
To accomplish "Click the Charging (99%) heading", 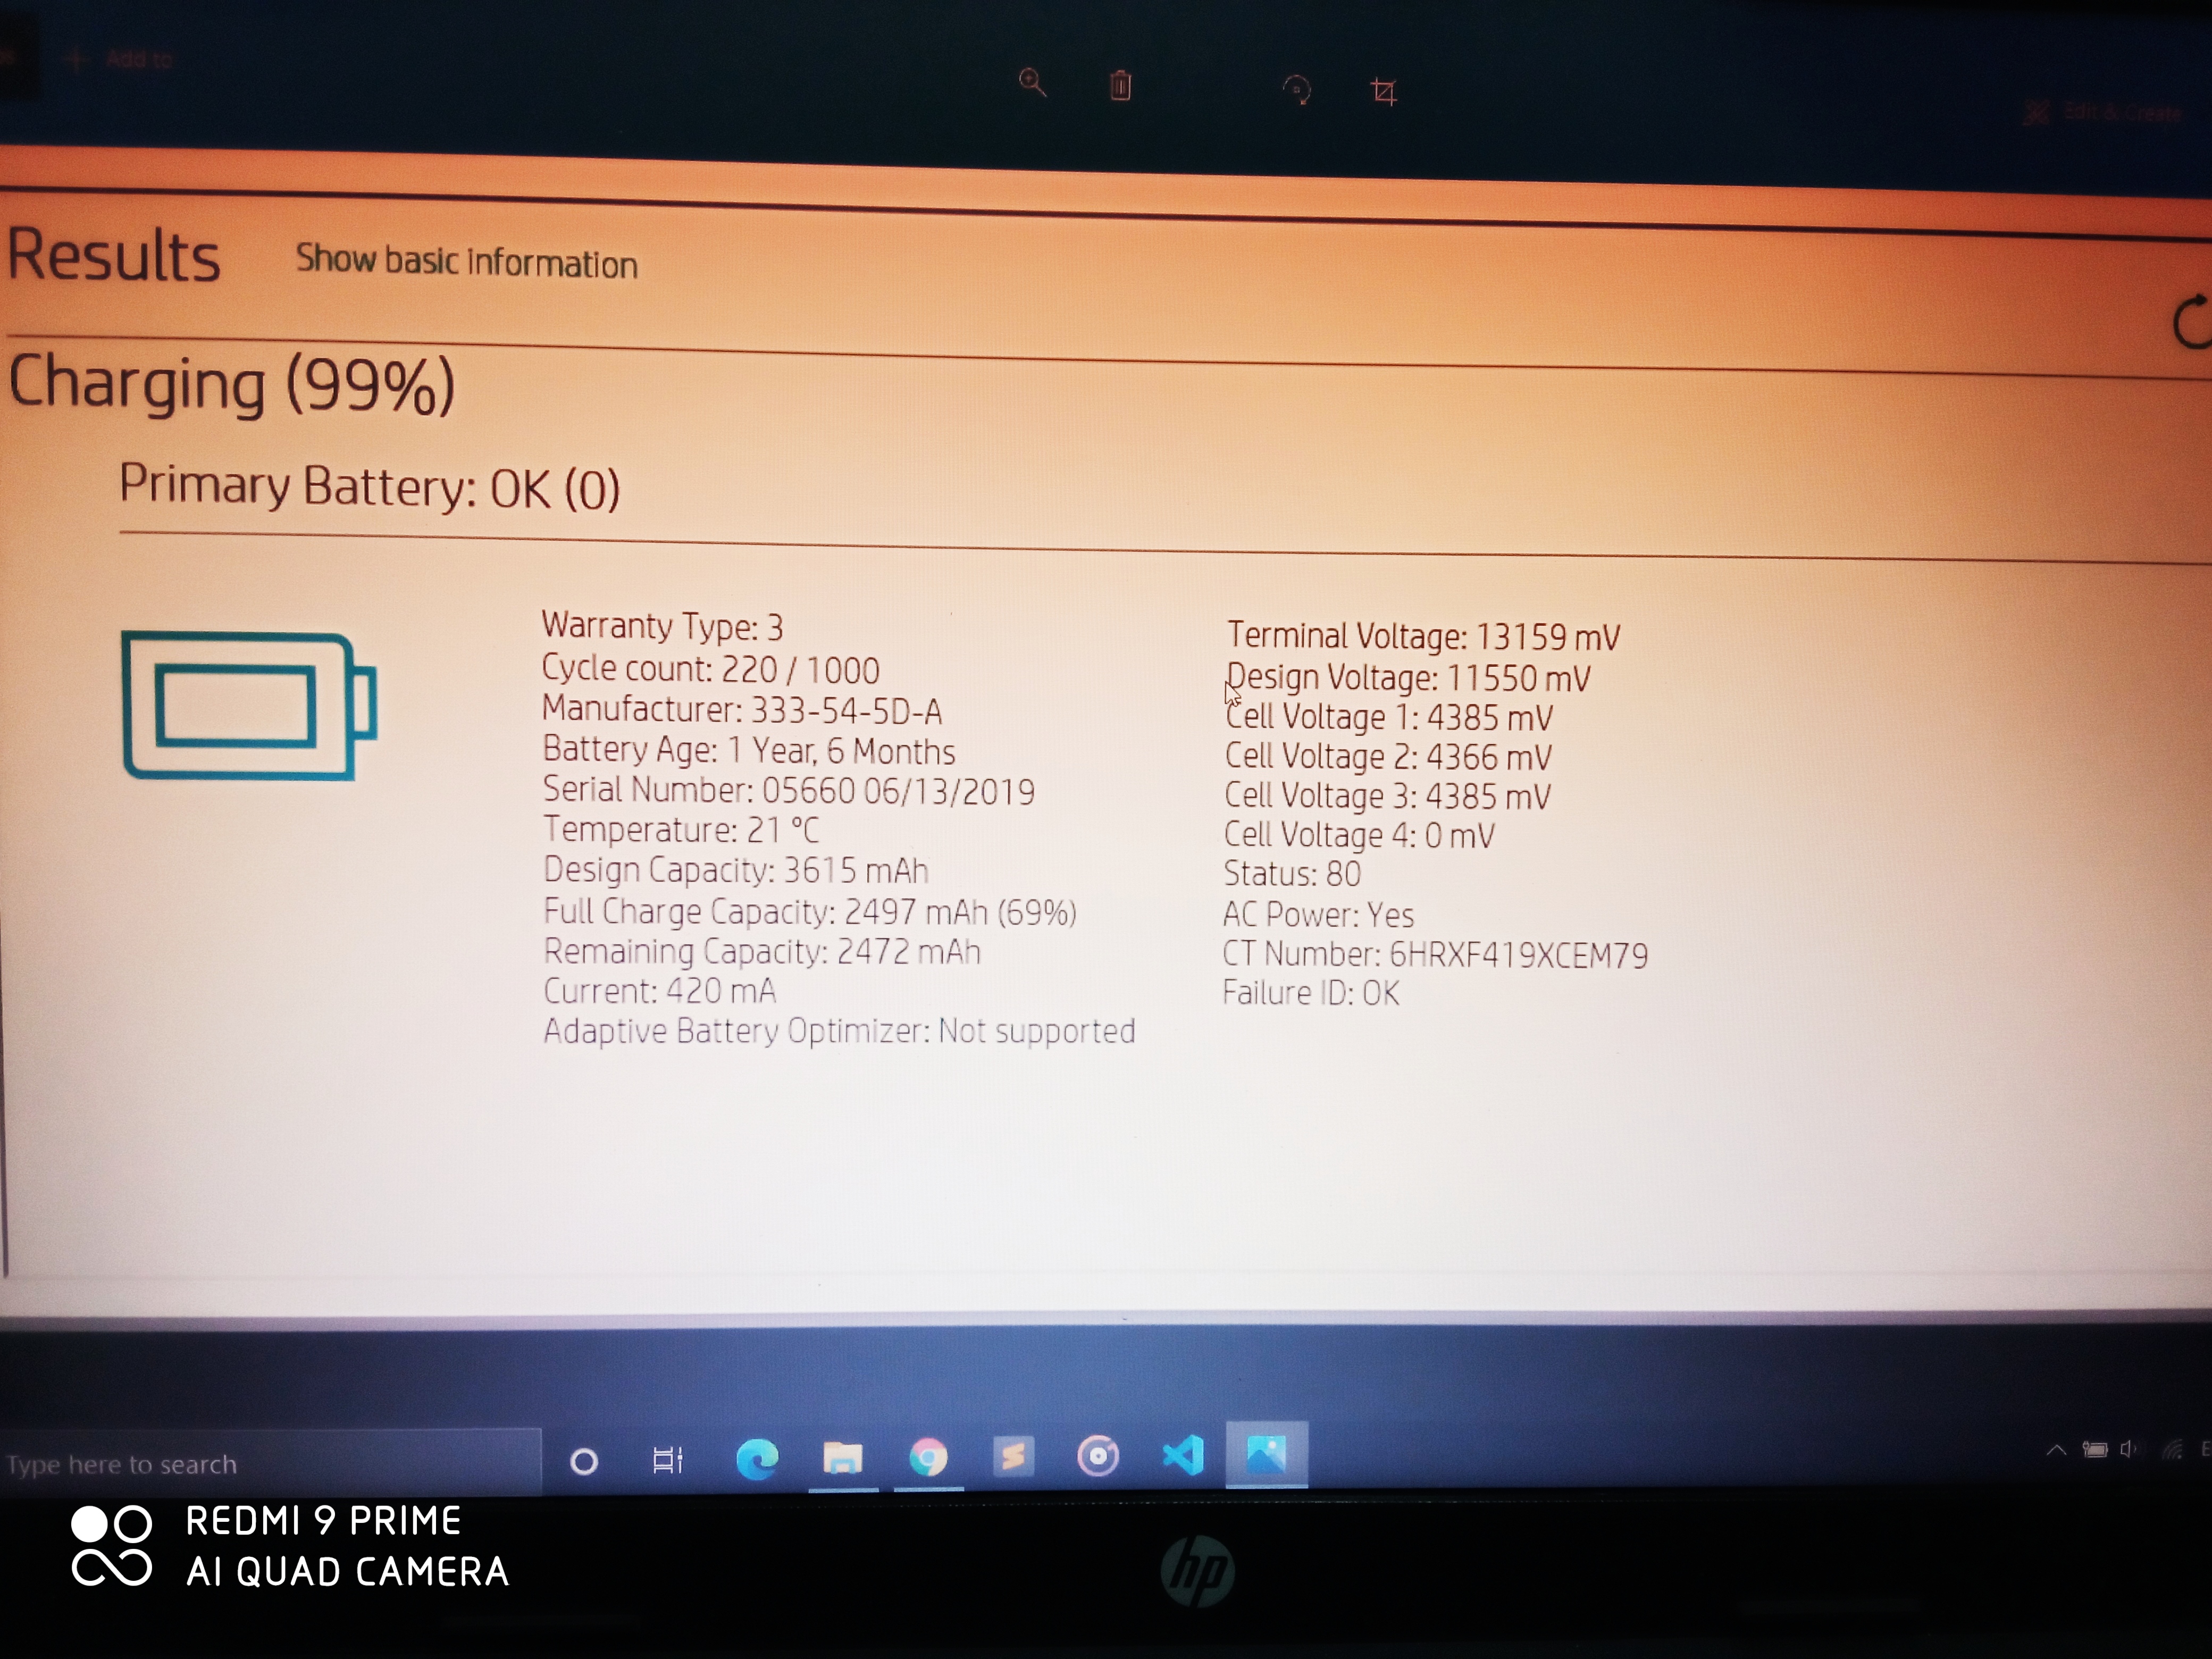I will point(232,385).
